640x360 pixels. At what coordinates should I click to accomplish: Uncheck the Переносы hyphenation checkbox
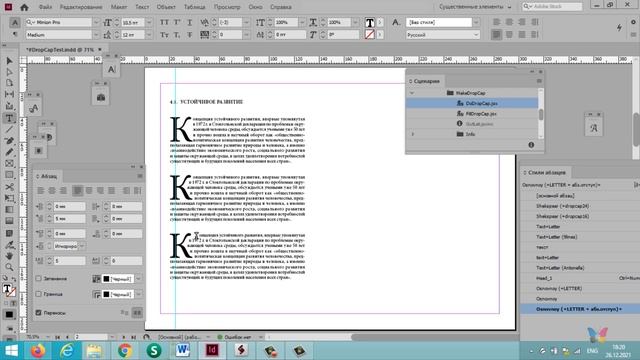(39, 313)
